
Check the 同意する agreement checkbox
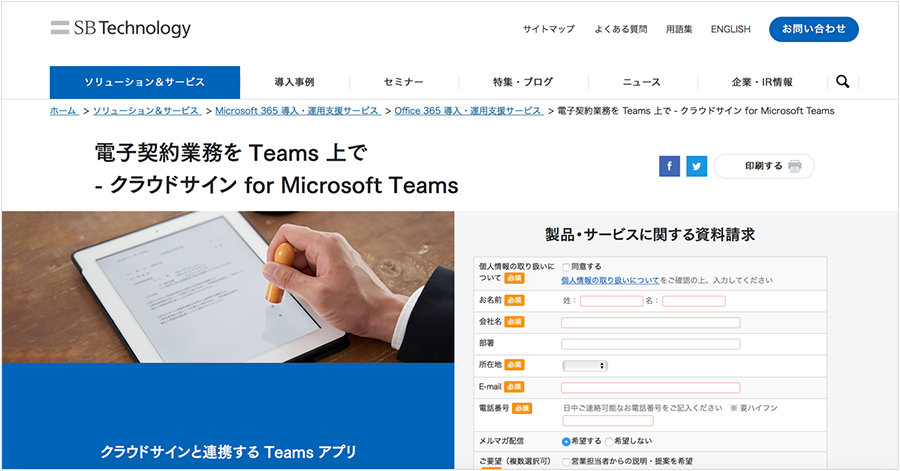[566, 267]
